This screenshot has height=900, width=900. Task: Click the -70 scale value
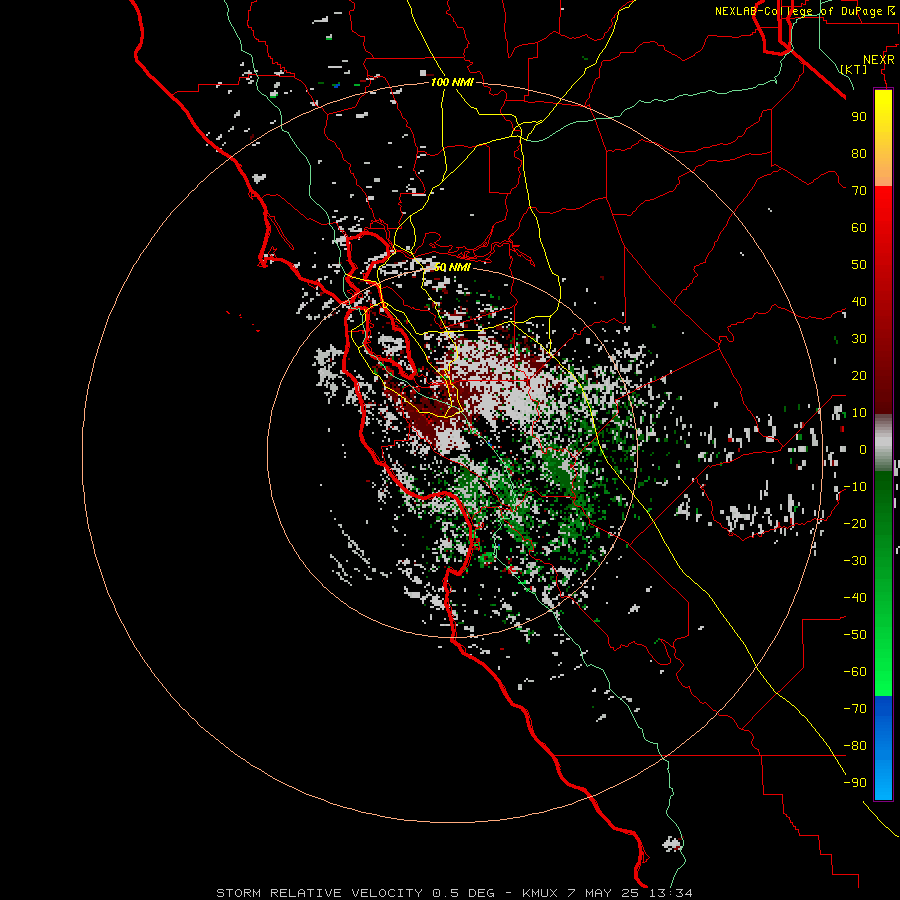855,709
